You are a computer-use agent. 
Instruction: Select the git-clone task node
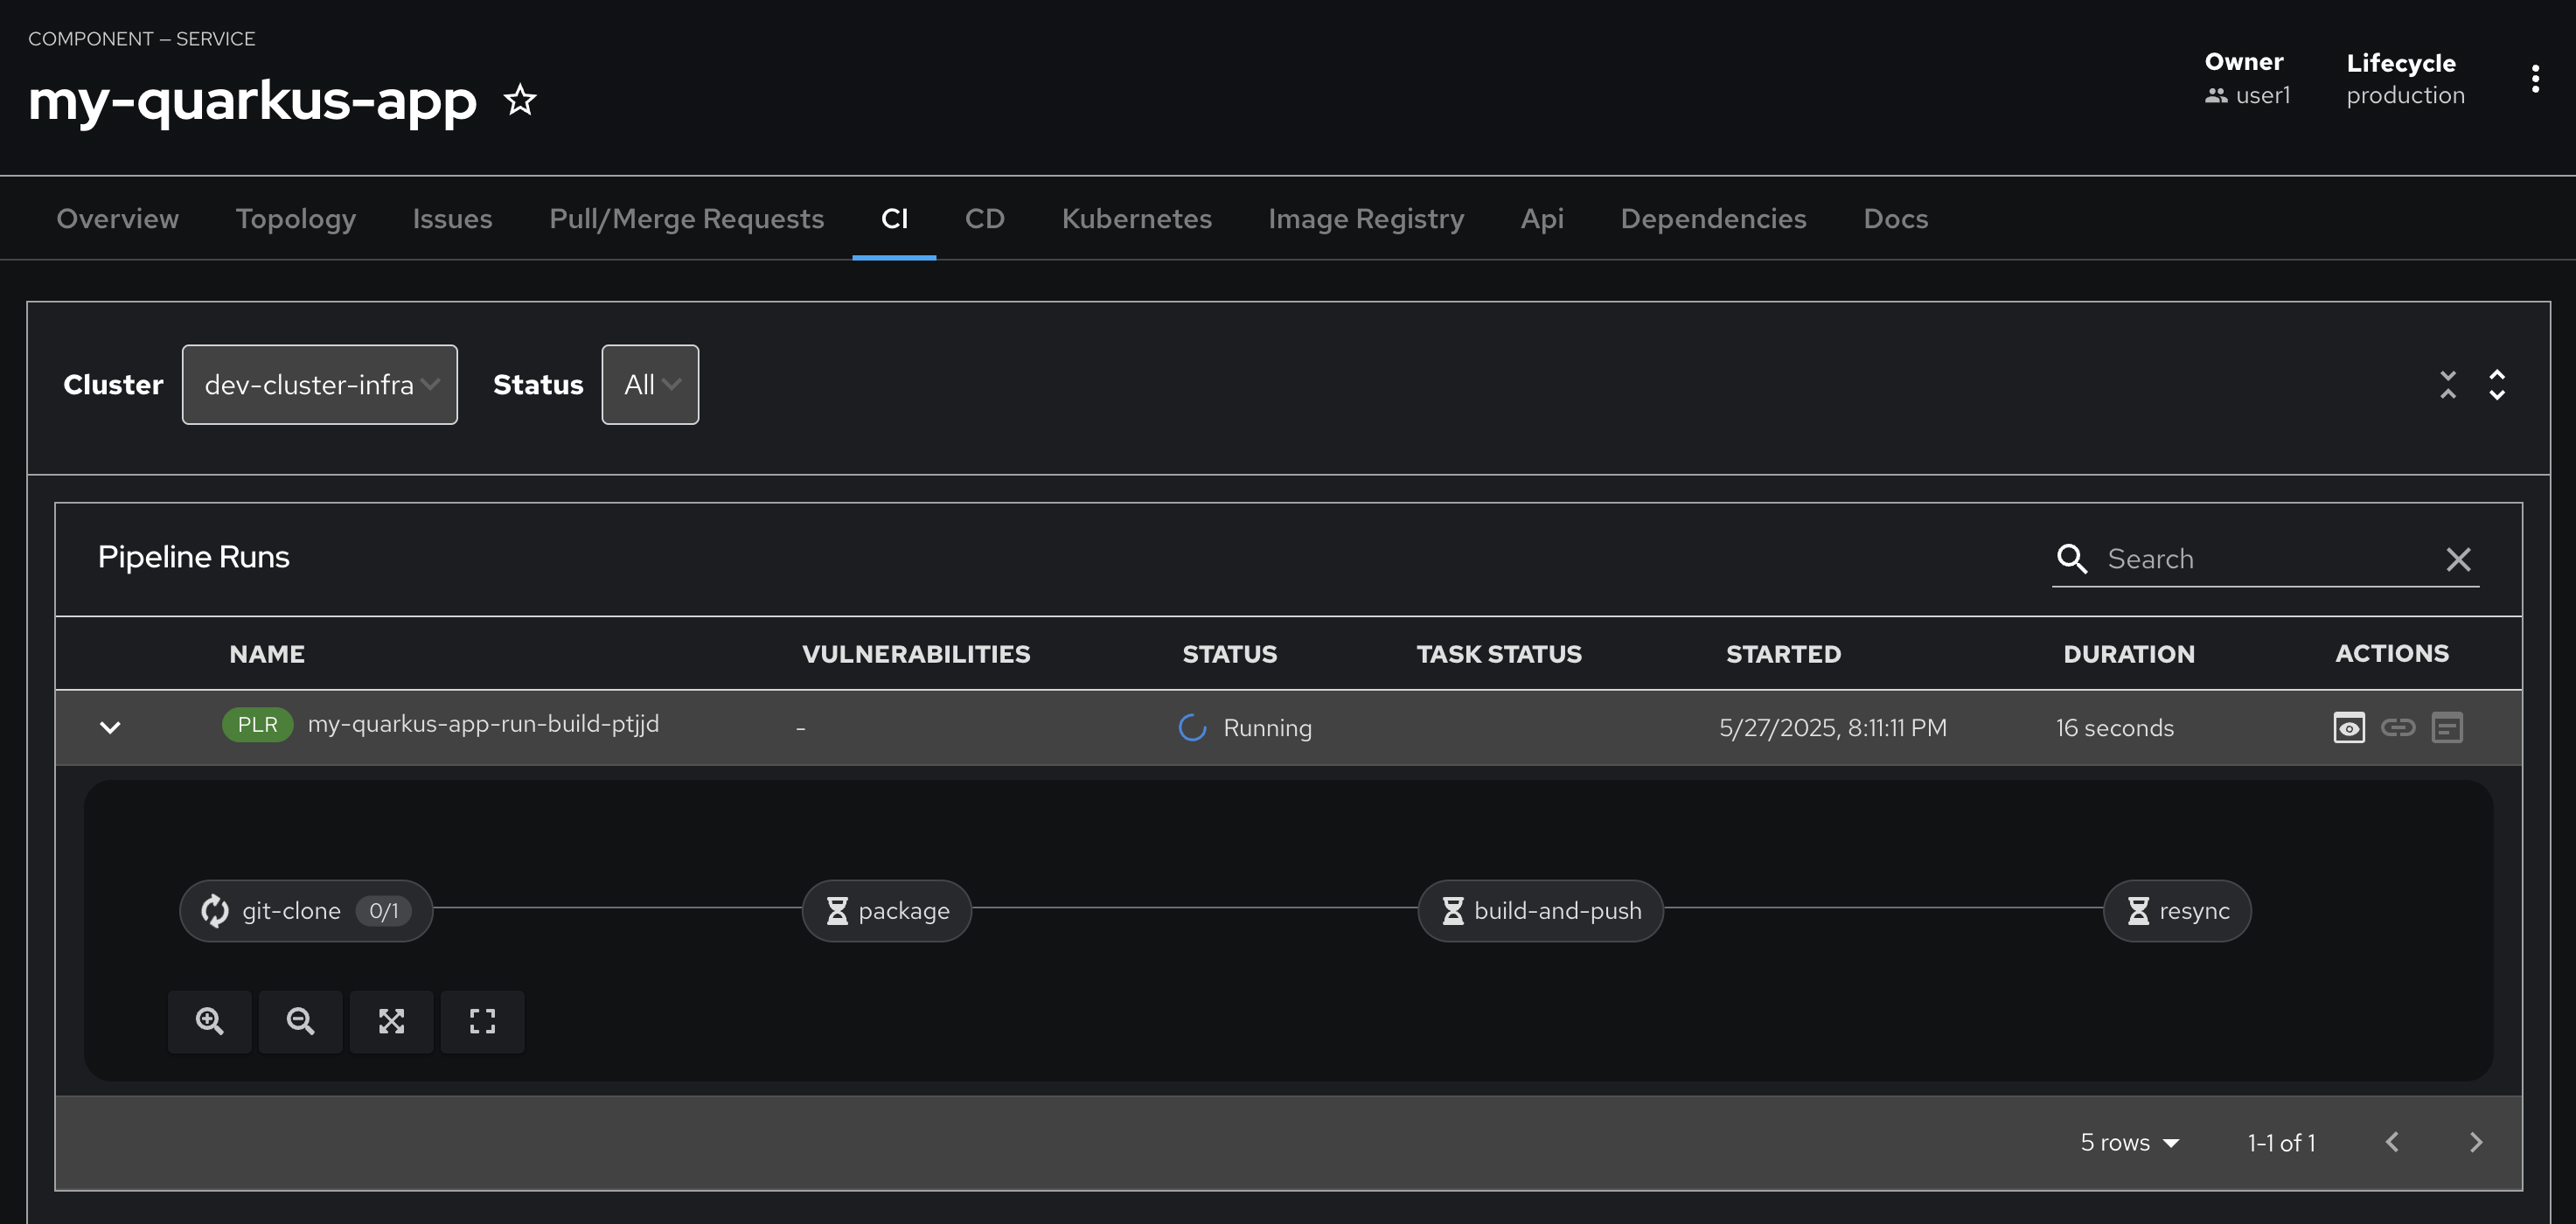coord(306,910)
